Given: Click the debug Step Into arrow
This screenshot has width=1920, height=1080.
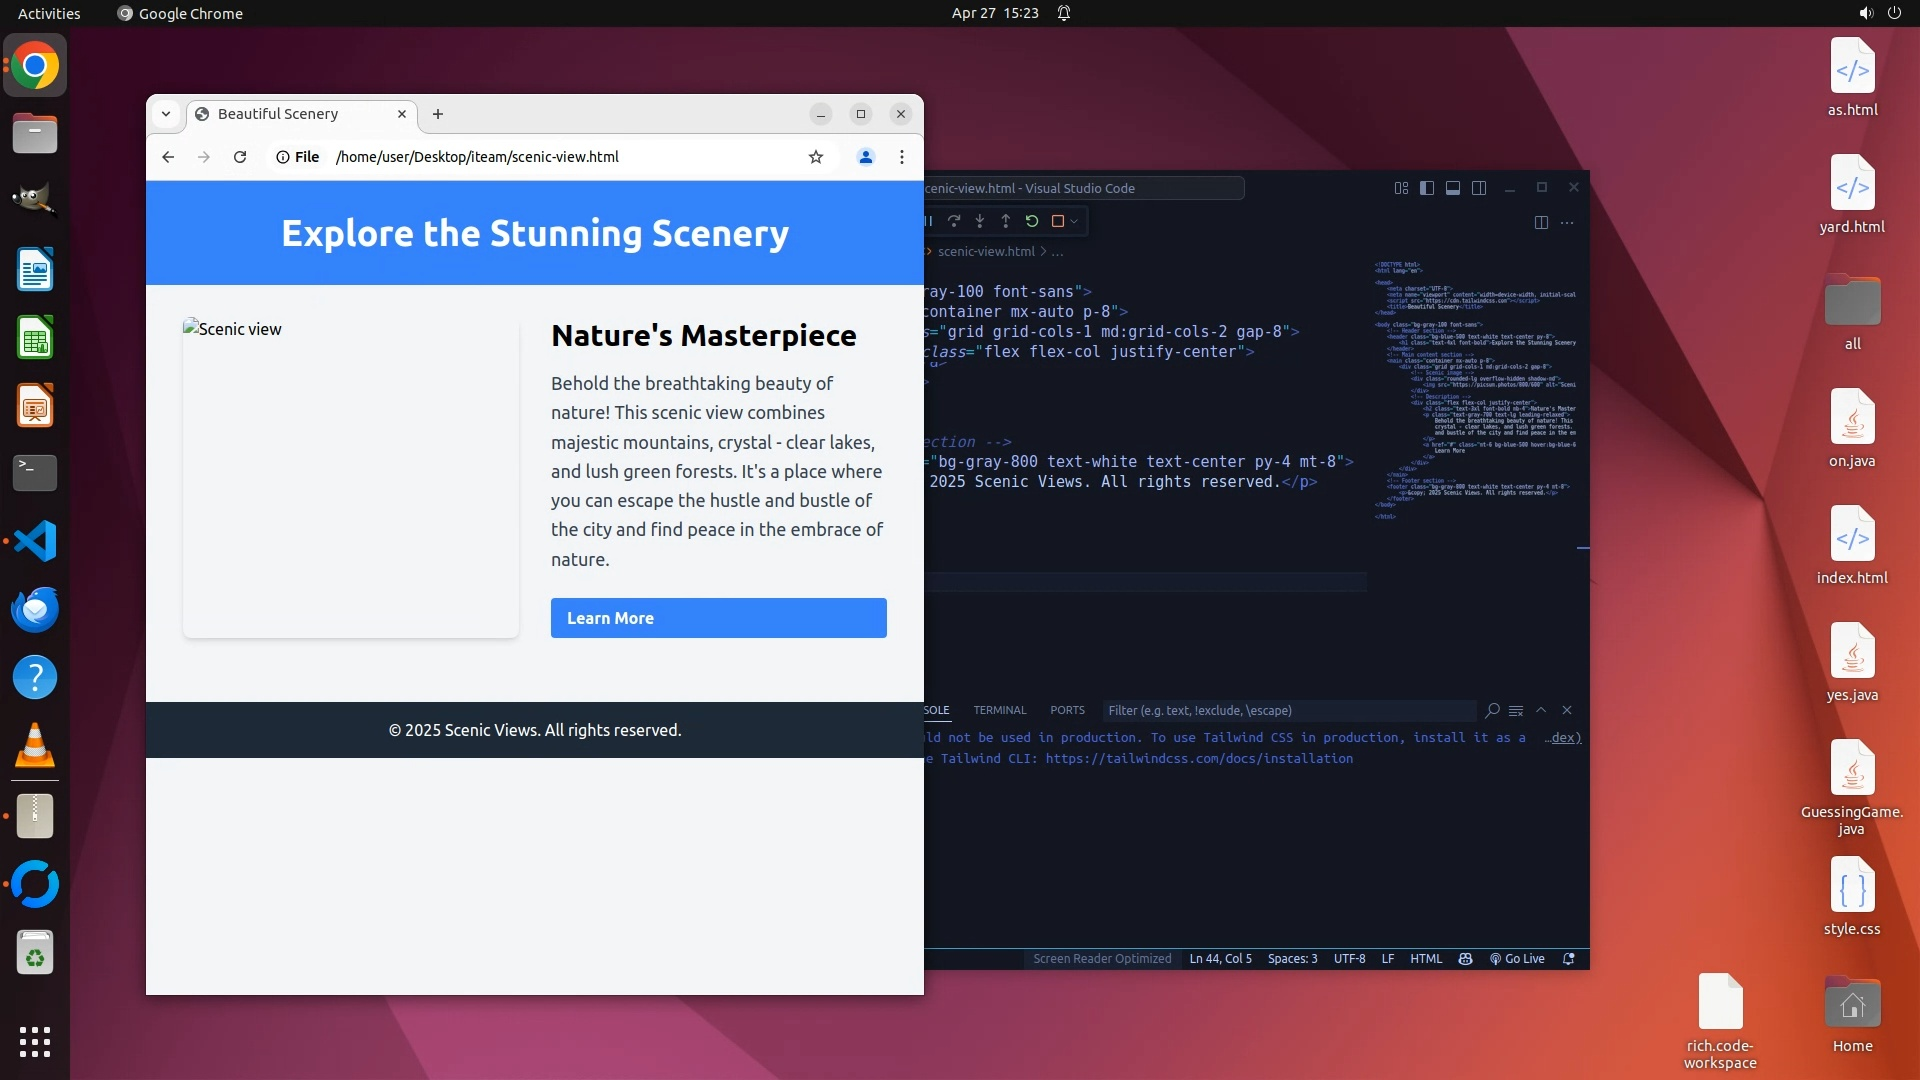Looking at the screenshot, I should (x=980, y=221).
